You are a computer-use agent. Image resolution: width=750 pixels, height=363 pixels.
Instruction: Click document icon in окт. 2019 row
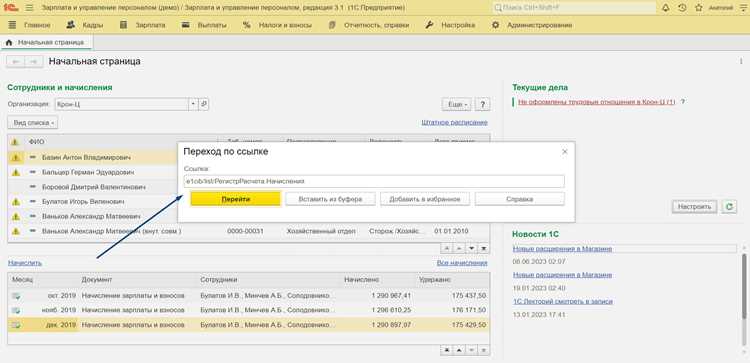tap(16, 296)
